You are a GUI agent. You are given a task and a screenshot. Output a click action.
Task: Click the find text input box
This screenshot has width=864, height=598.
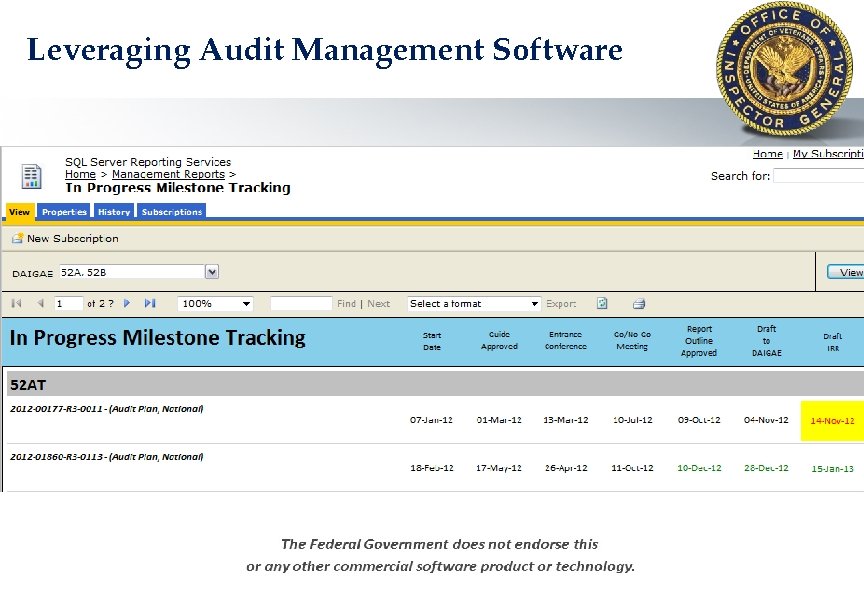point(301,304)
